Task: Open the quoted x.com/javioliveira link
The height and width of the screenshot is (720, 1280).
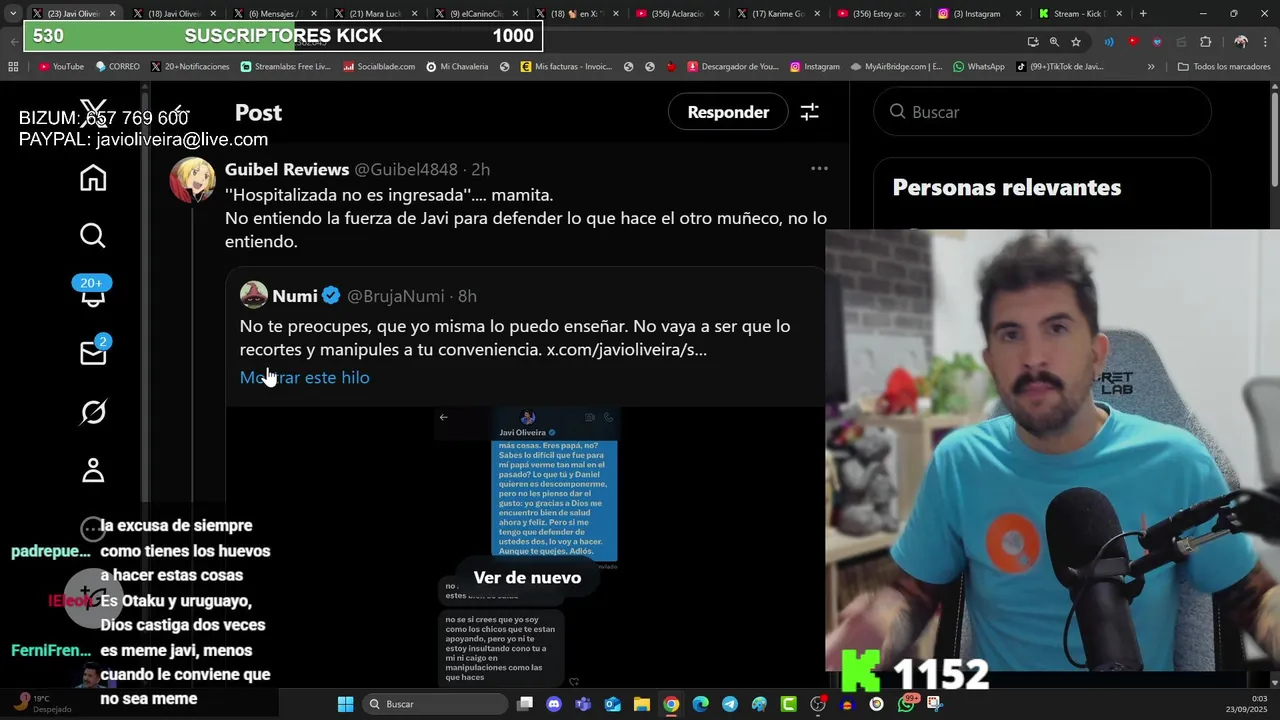Action: click(626, 350)
